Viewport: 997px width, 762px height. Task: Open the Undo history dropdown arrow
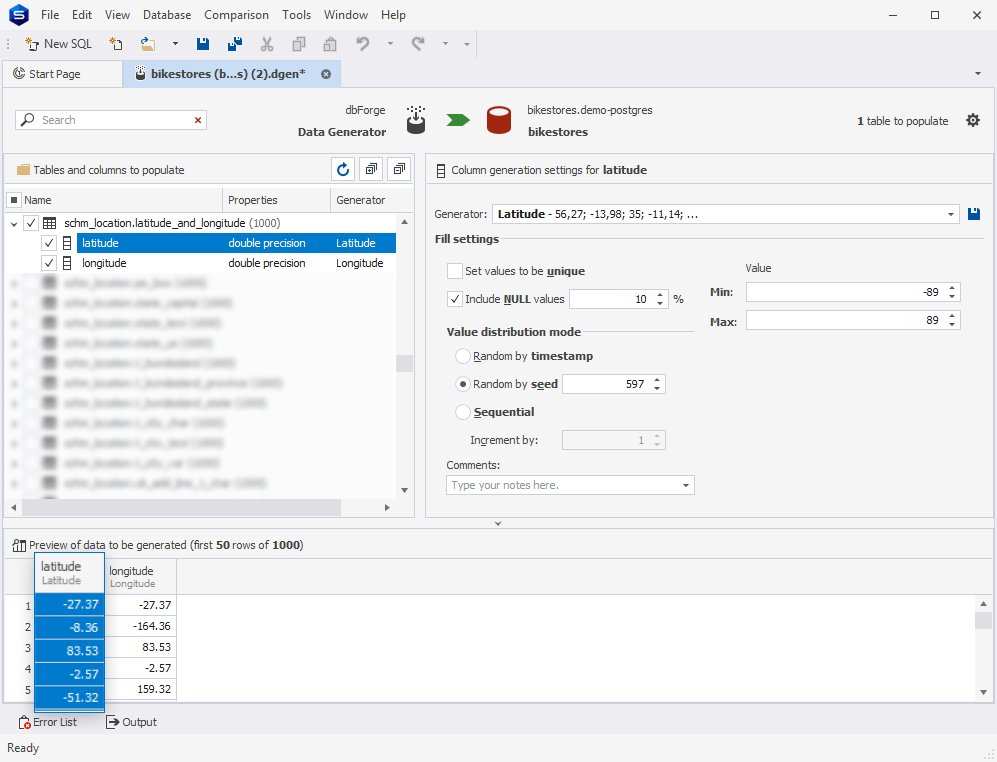point(390,44)
